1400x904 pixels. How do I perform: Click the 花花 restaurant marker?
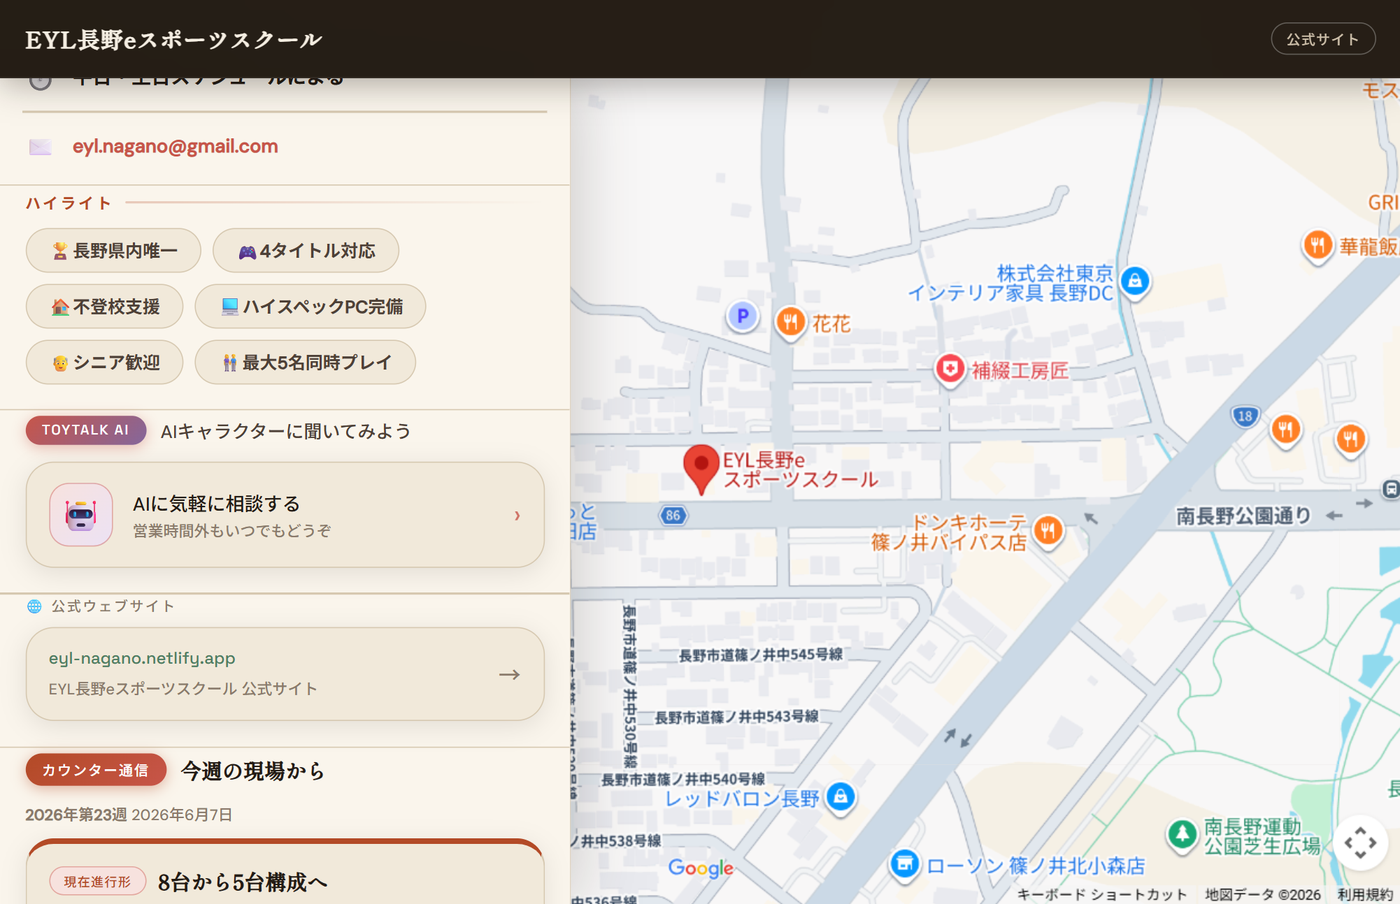(790, 322)
